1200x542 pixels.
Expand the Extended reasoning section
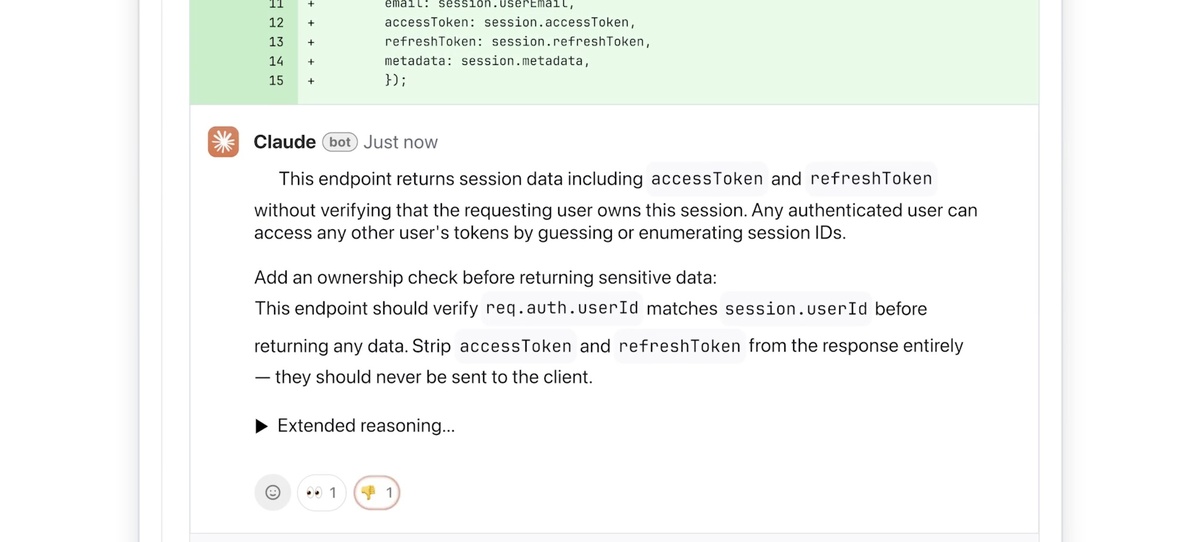tap(355, 426)
